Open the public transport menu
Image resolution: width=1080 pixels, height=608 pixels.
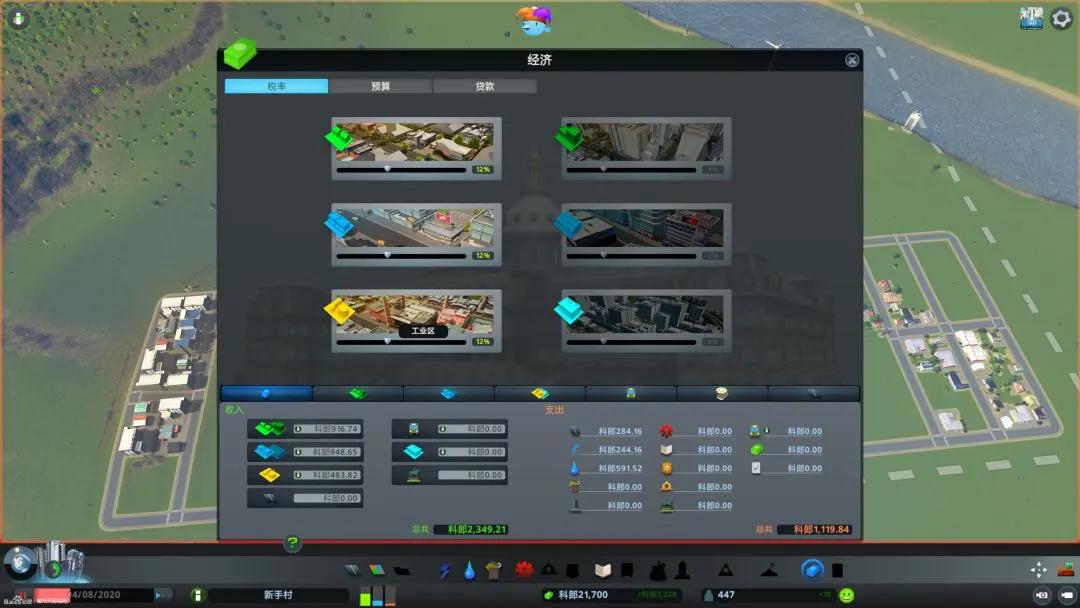(627, 570)
